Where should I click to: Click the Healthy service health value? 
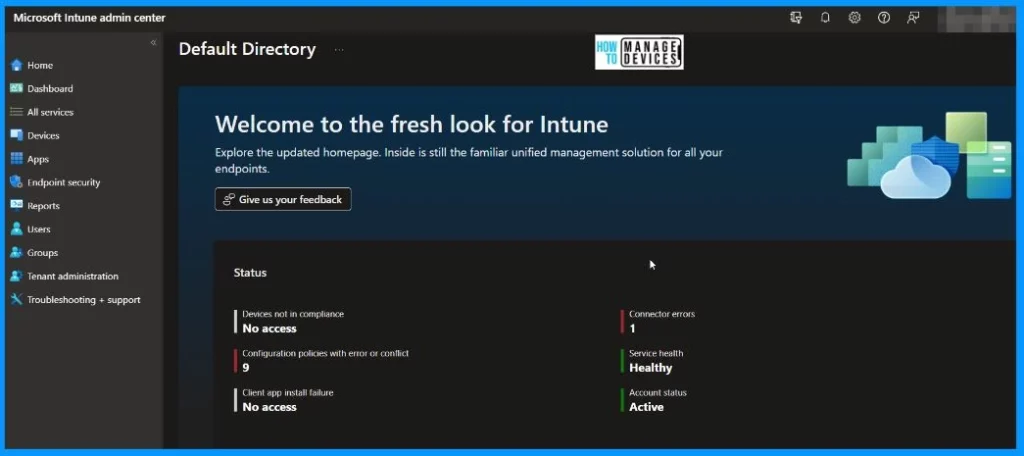[x=650, y=368]
